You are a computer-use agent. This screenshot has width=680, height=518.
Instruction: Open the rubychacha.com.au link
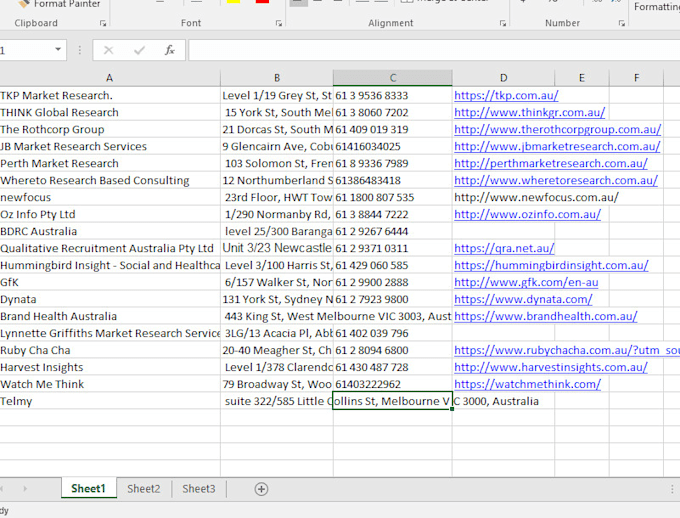click(x=567, y=350)
